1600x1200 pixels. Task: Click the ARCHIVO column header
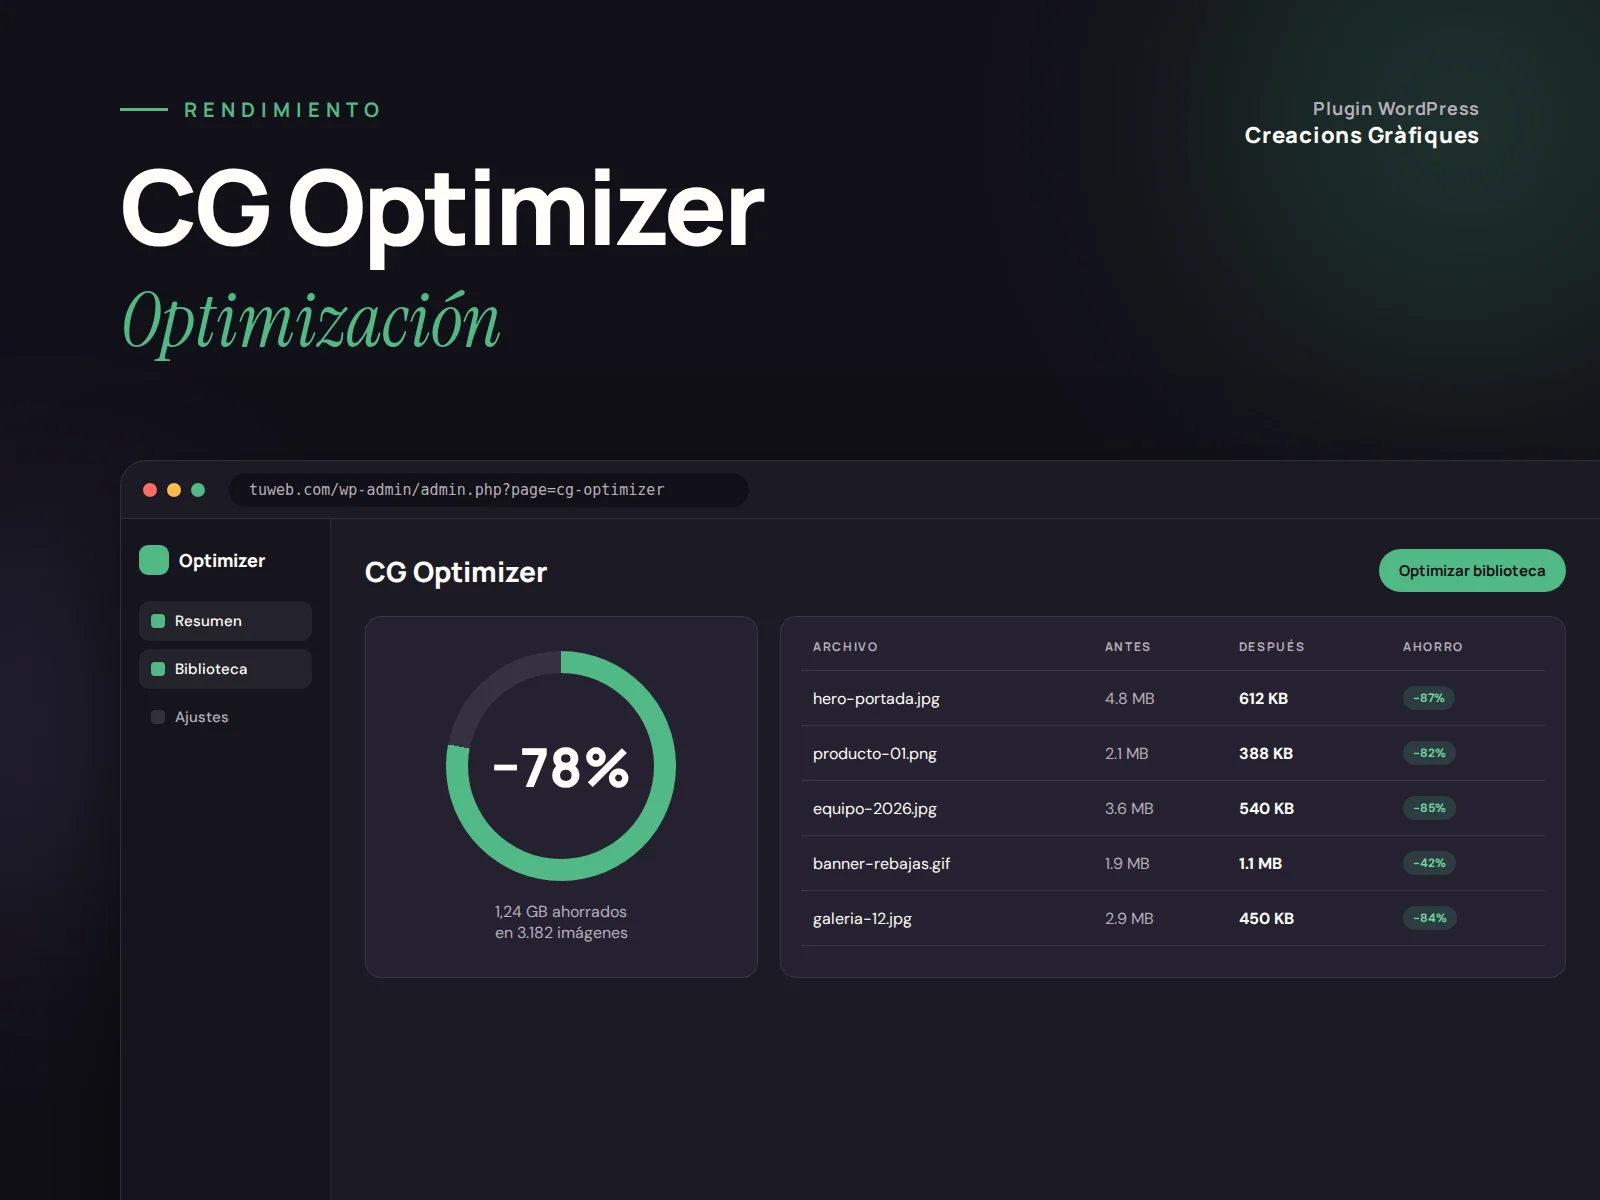845,647
